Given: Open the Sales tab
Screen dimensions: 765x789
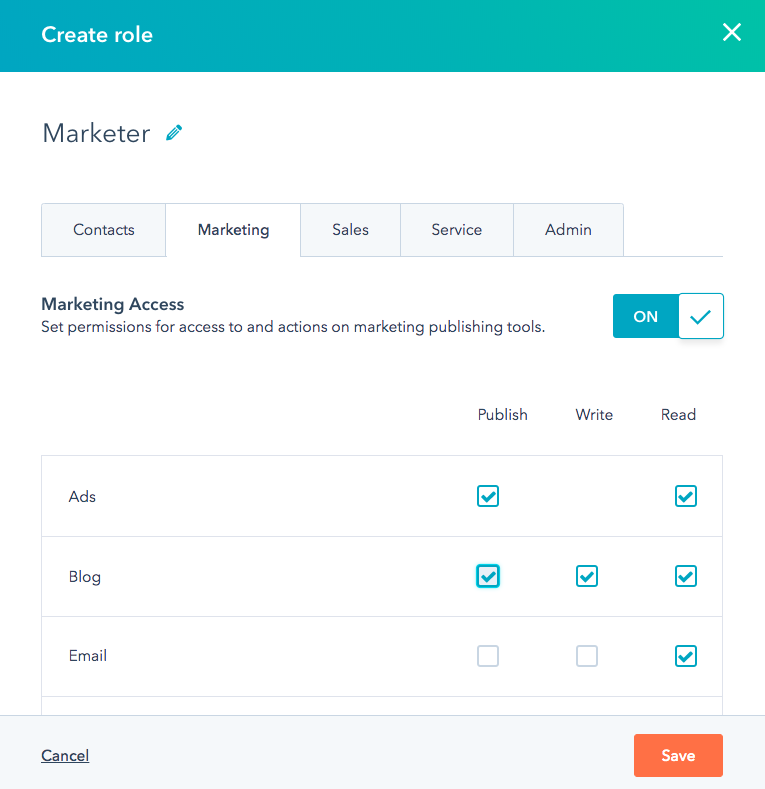Looking at the screenshot, I should (350, 230).
